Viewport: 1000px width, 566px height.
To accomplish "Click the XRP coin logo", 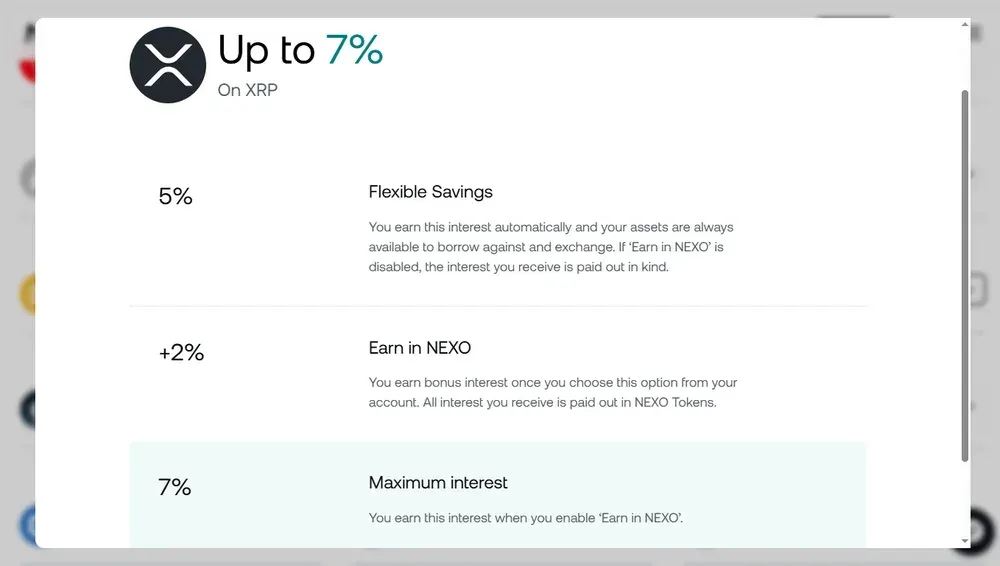I will pos(168,64).
